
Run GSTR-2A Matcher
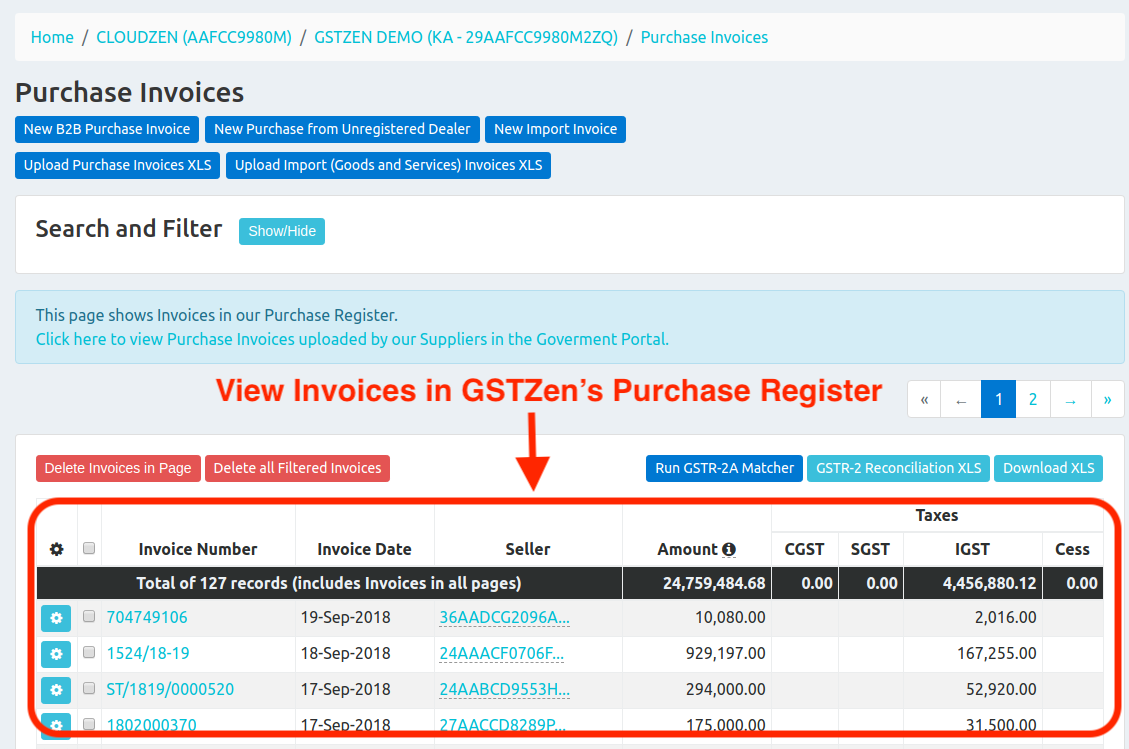(724, 469)
